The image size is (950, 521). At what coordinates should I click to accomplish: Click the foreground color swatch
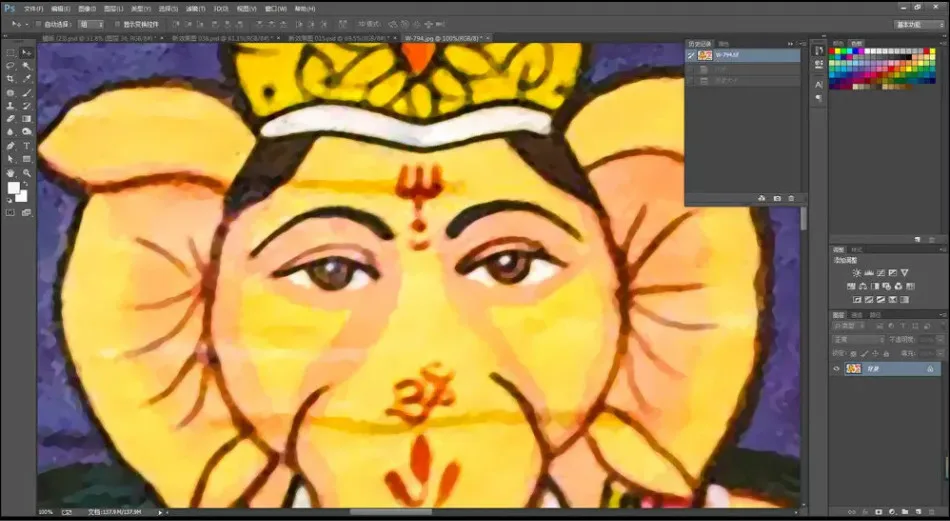[x=13, y=188]
